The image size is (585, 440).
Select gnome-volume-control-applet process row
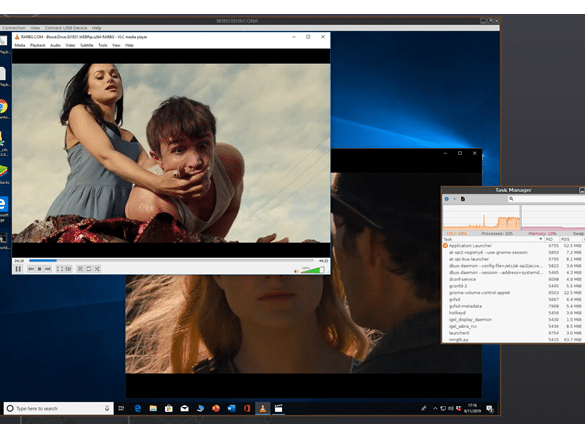click(513, 293)
